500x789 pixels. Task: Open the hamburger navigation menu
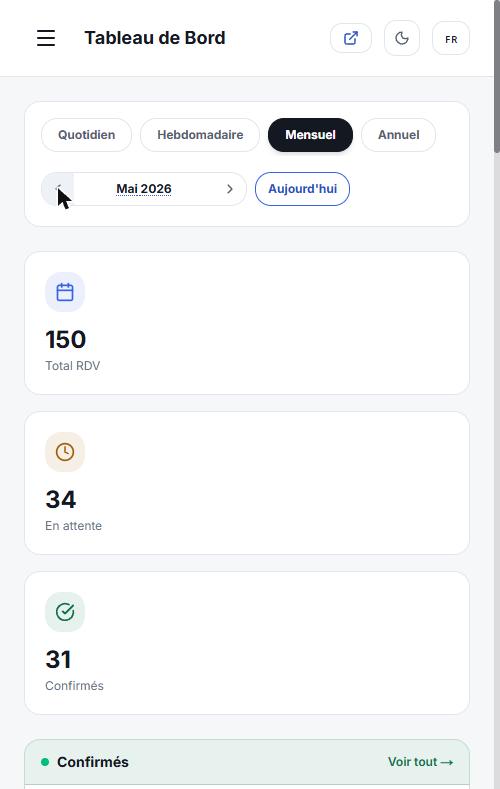46,38
